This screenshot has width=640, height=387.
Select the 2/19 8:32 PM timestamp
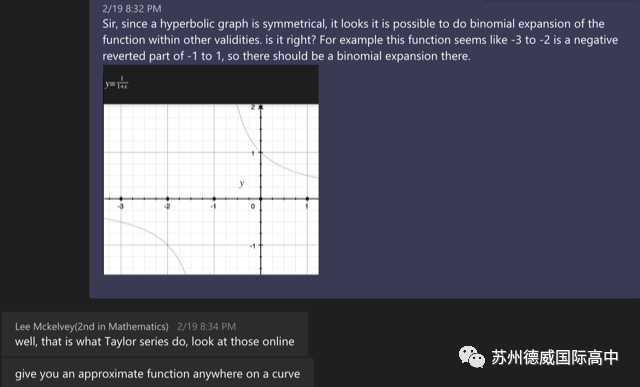pos(132,9)
